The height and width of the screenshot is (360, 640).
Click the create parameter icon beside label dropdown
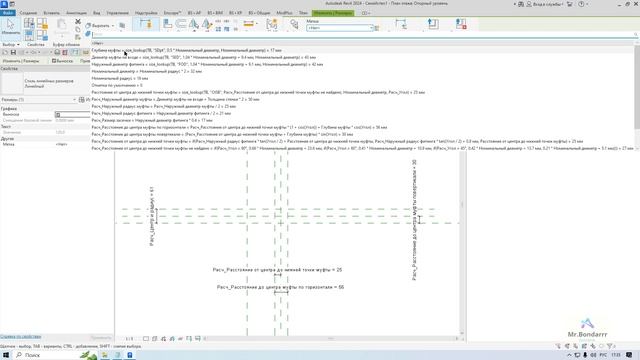(377, 28)
